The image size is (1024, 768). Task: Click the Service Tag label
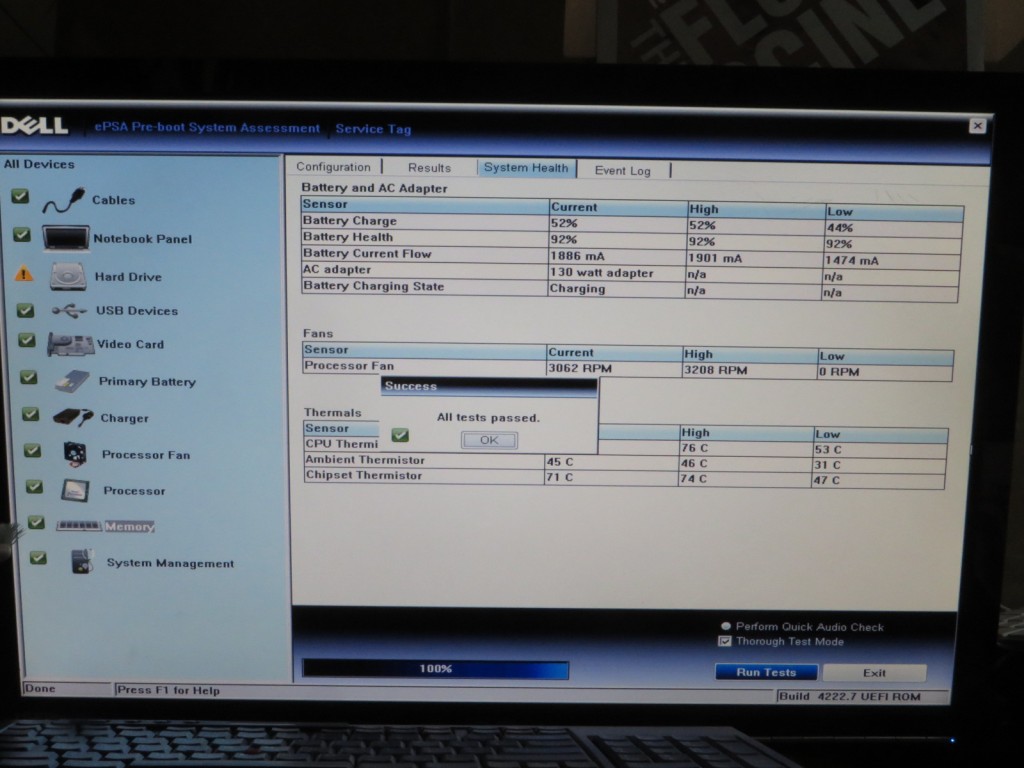tap(373, 129)
